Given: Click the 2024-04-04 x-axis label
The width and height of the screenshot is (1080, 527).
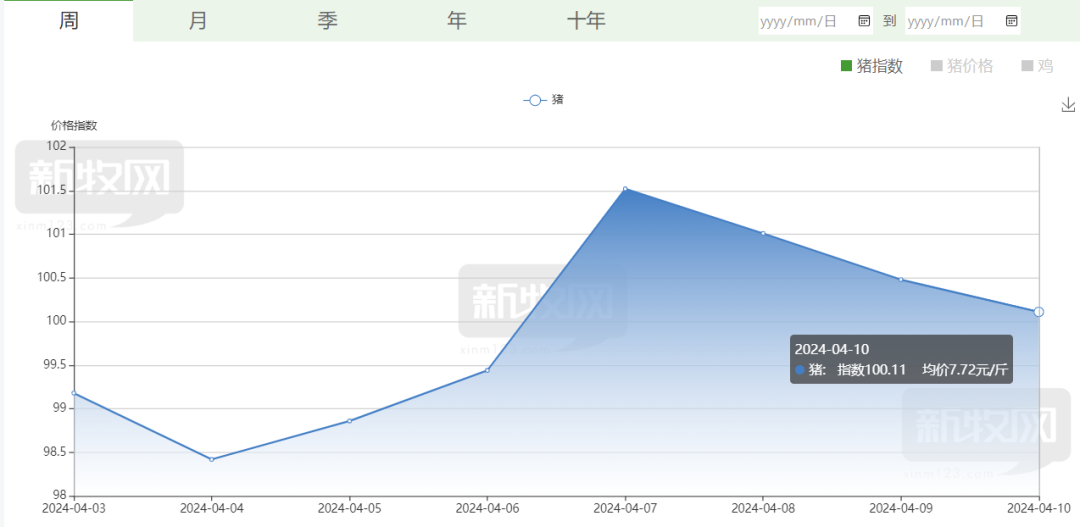Looking at the screenshot, I should [x=211, y=508].
